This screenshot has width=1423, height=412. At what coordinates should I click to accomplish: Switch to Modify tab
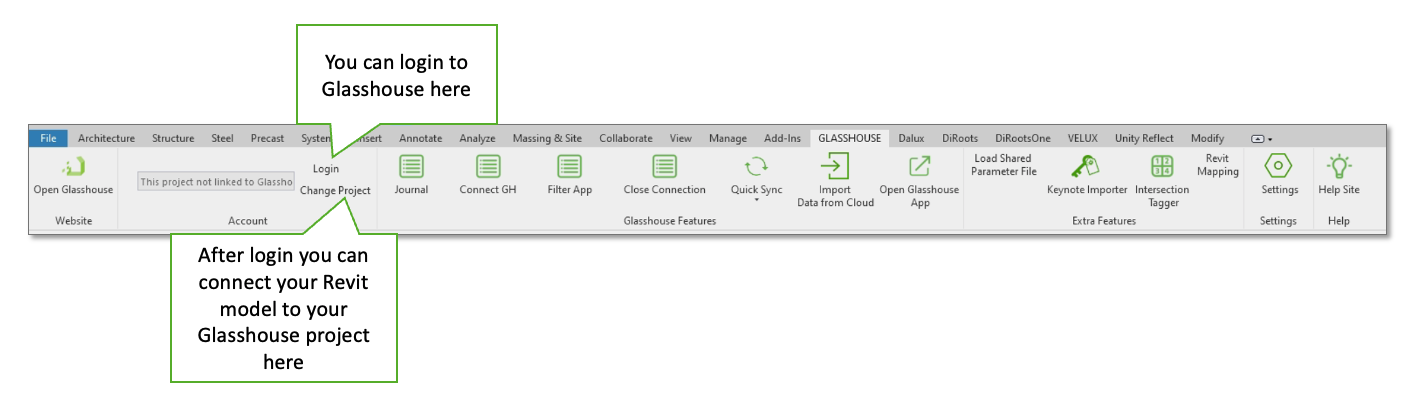1207,138
